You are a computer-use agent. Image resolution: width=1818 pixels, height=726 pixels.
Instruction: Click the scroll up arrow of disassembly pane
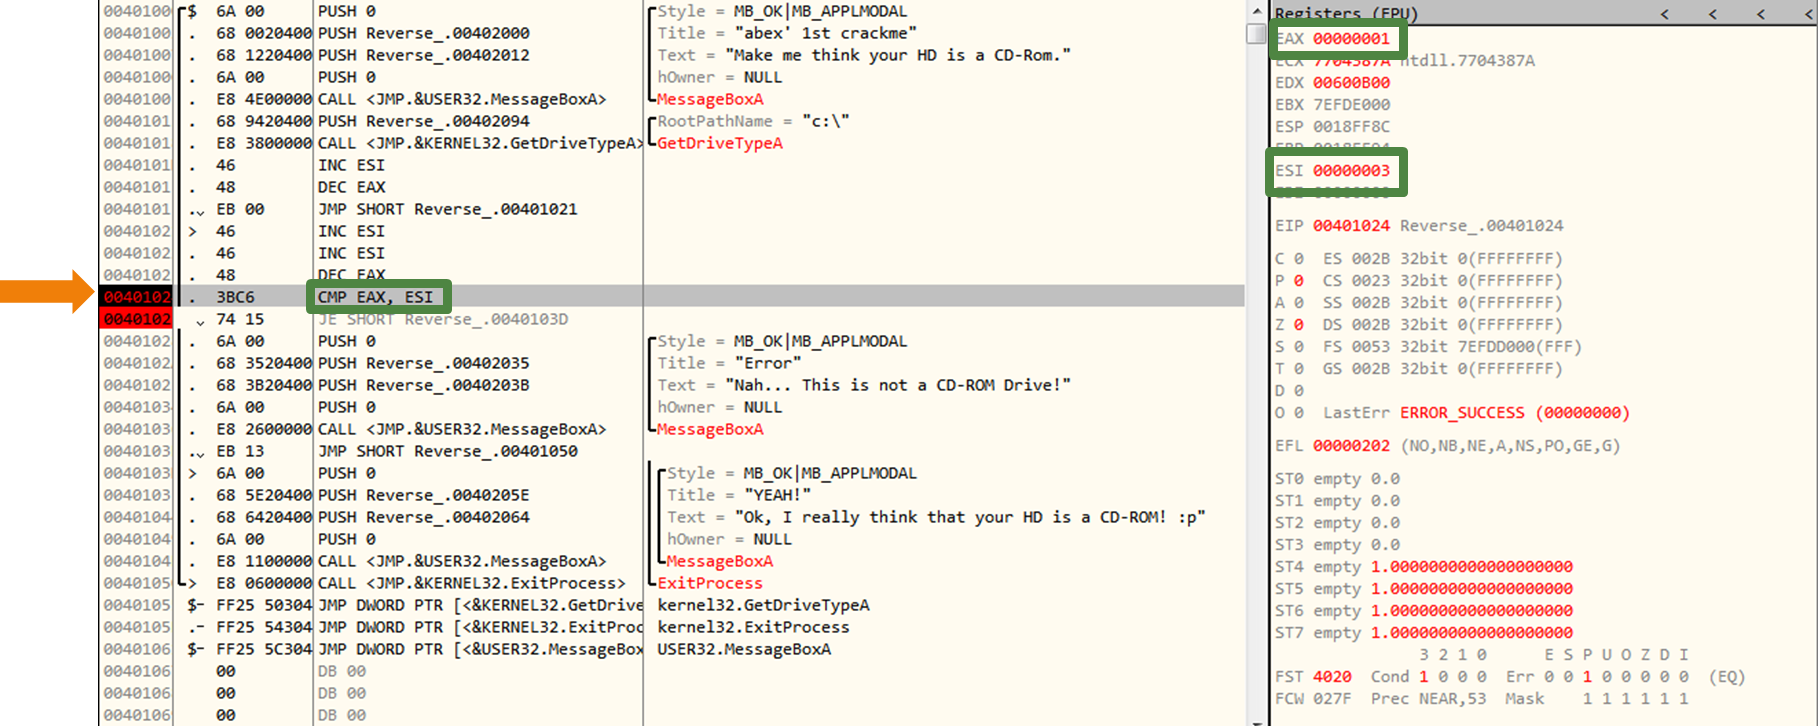1256,11
